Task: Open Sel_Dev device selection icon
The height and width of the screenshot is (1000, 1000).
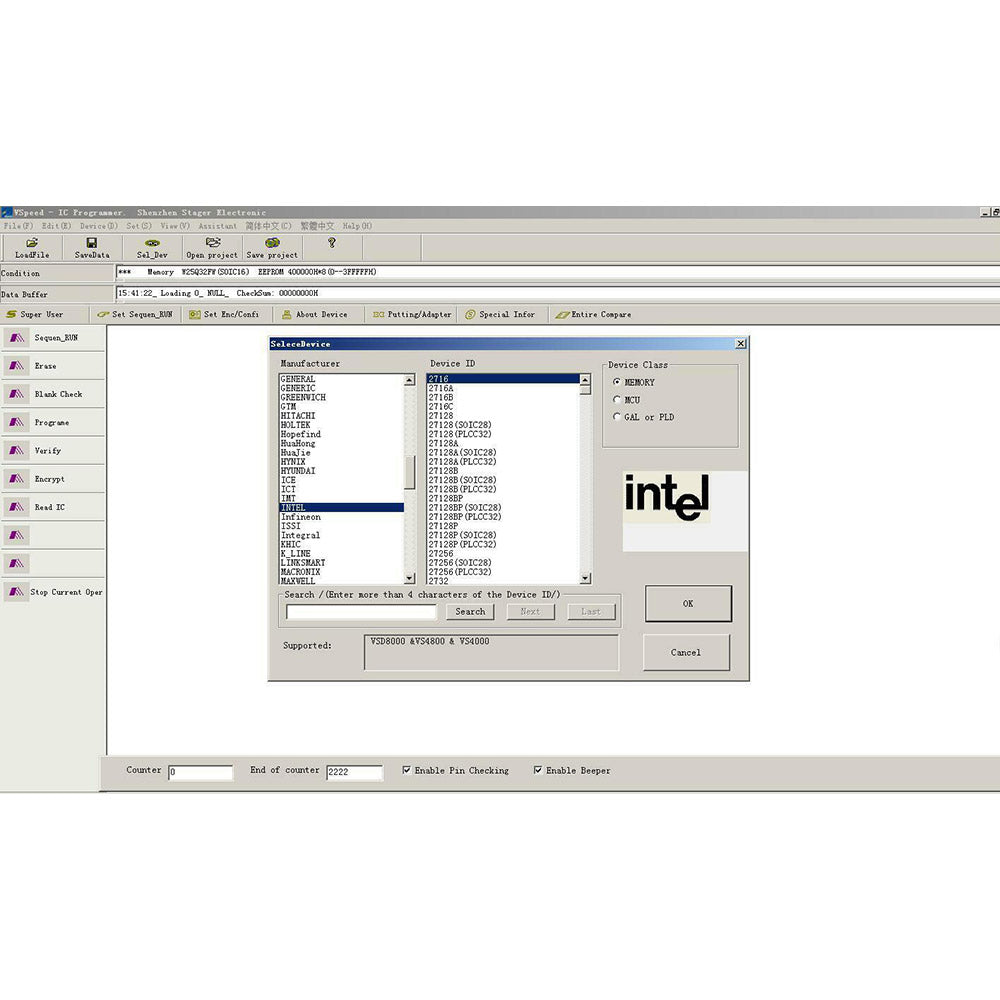Action: [x=152, y=243]
